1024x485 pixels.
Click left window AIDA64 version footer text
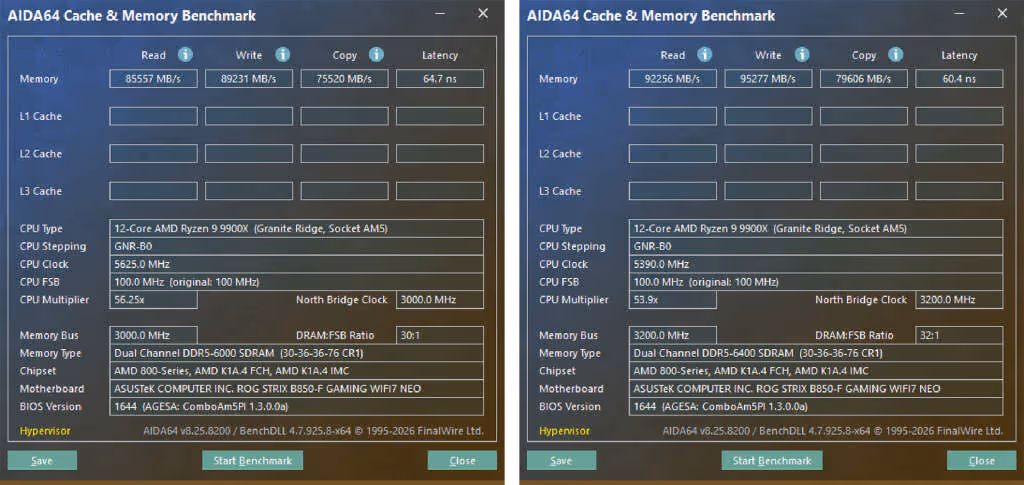(x=313, y=431)
